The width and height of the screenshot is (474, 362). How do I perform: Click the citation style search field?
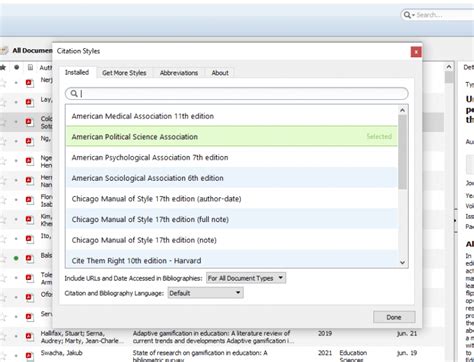coord(237,94)
